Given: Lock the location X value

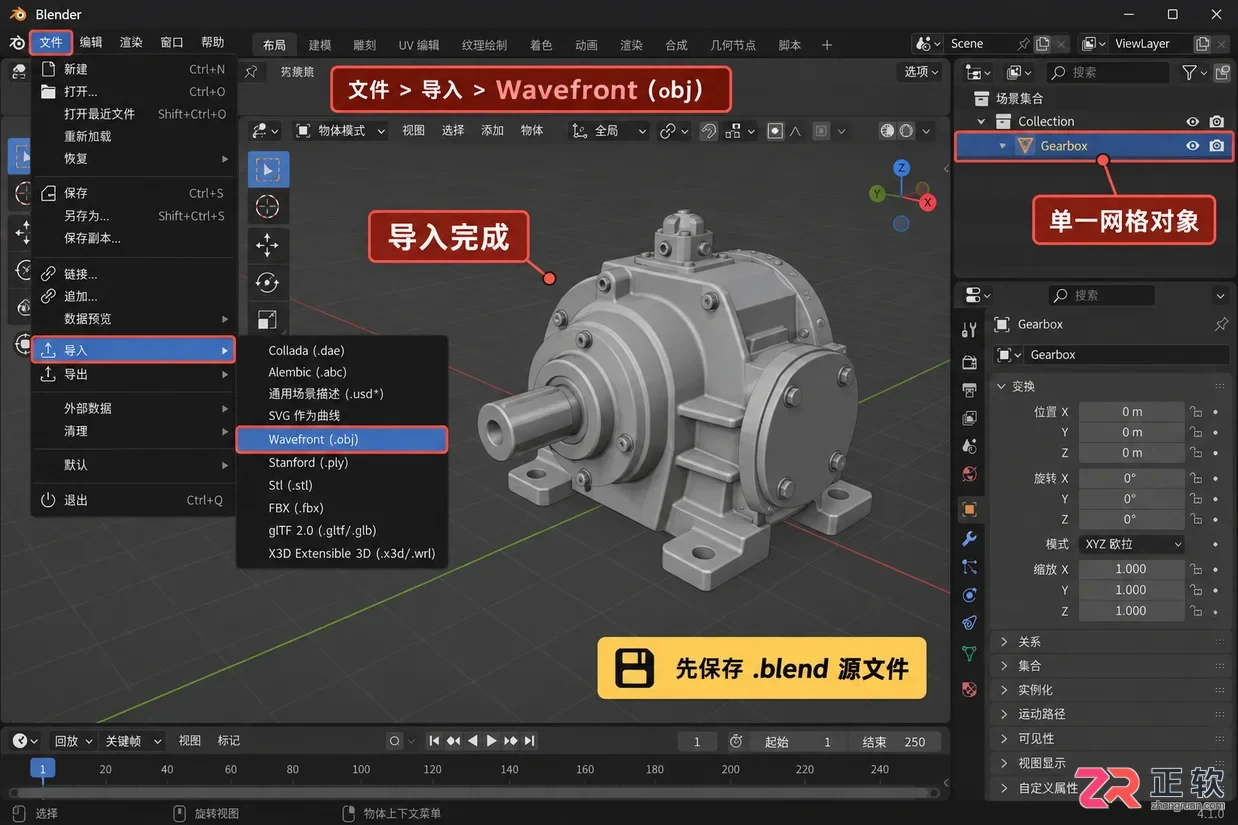Looking at the screenshot, I should coord(1195,412).
